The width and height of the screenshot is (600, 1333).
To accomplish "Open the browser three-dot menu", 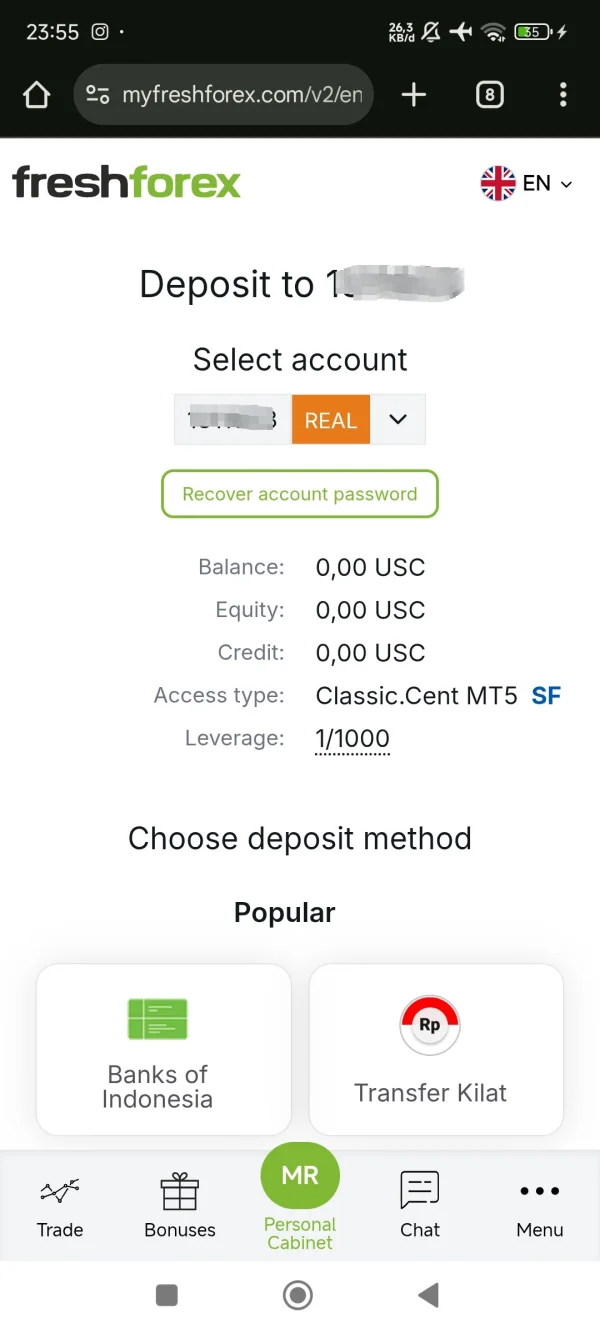I will [x=563, y=95].
